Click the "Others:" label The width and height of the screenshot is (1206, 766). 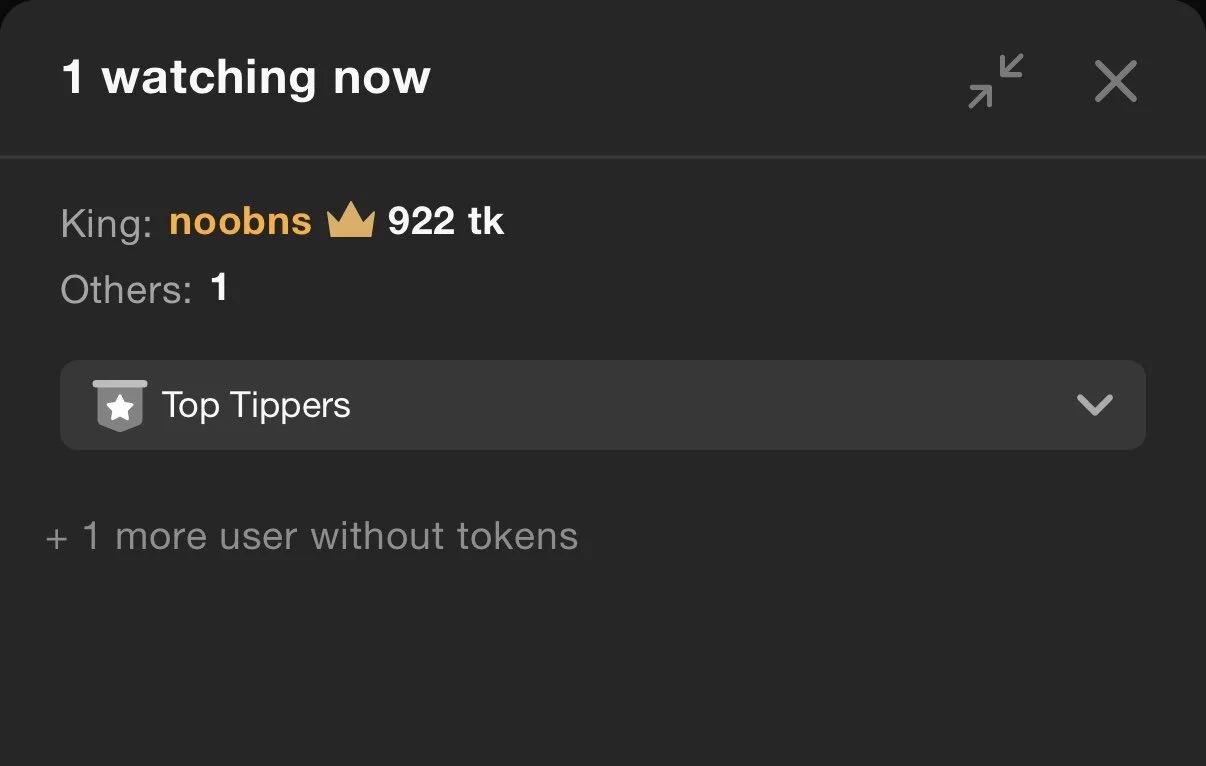click(x=126, y=290)
